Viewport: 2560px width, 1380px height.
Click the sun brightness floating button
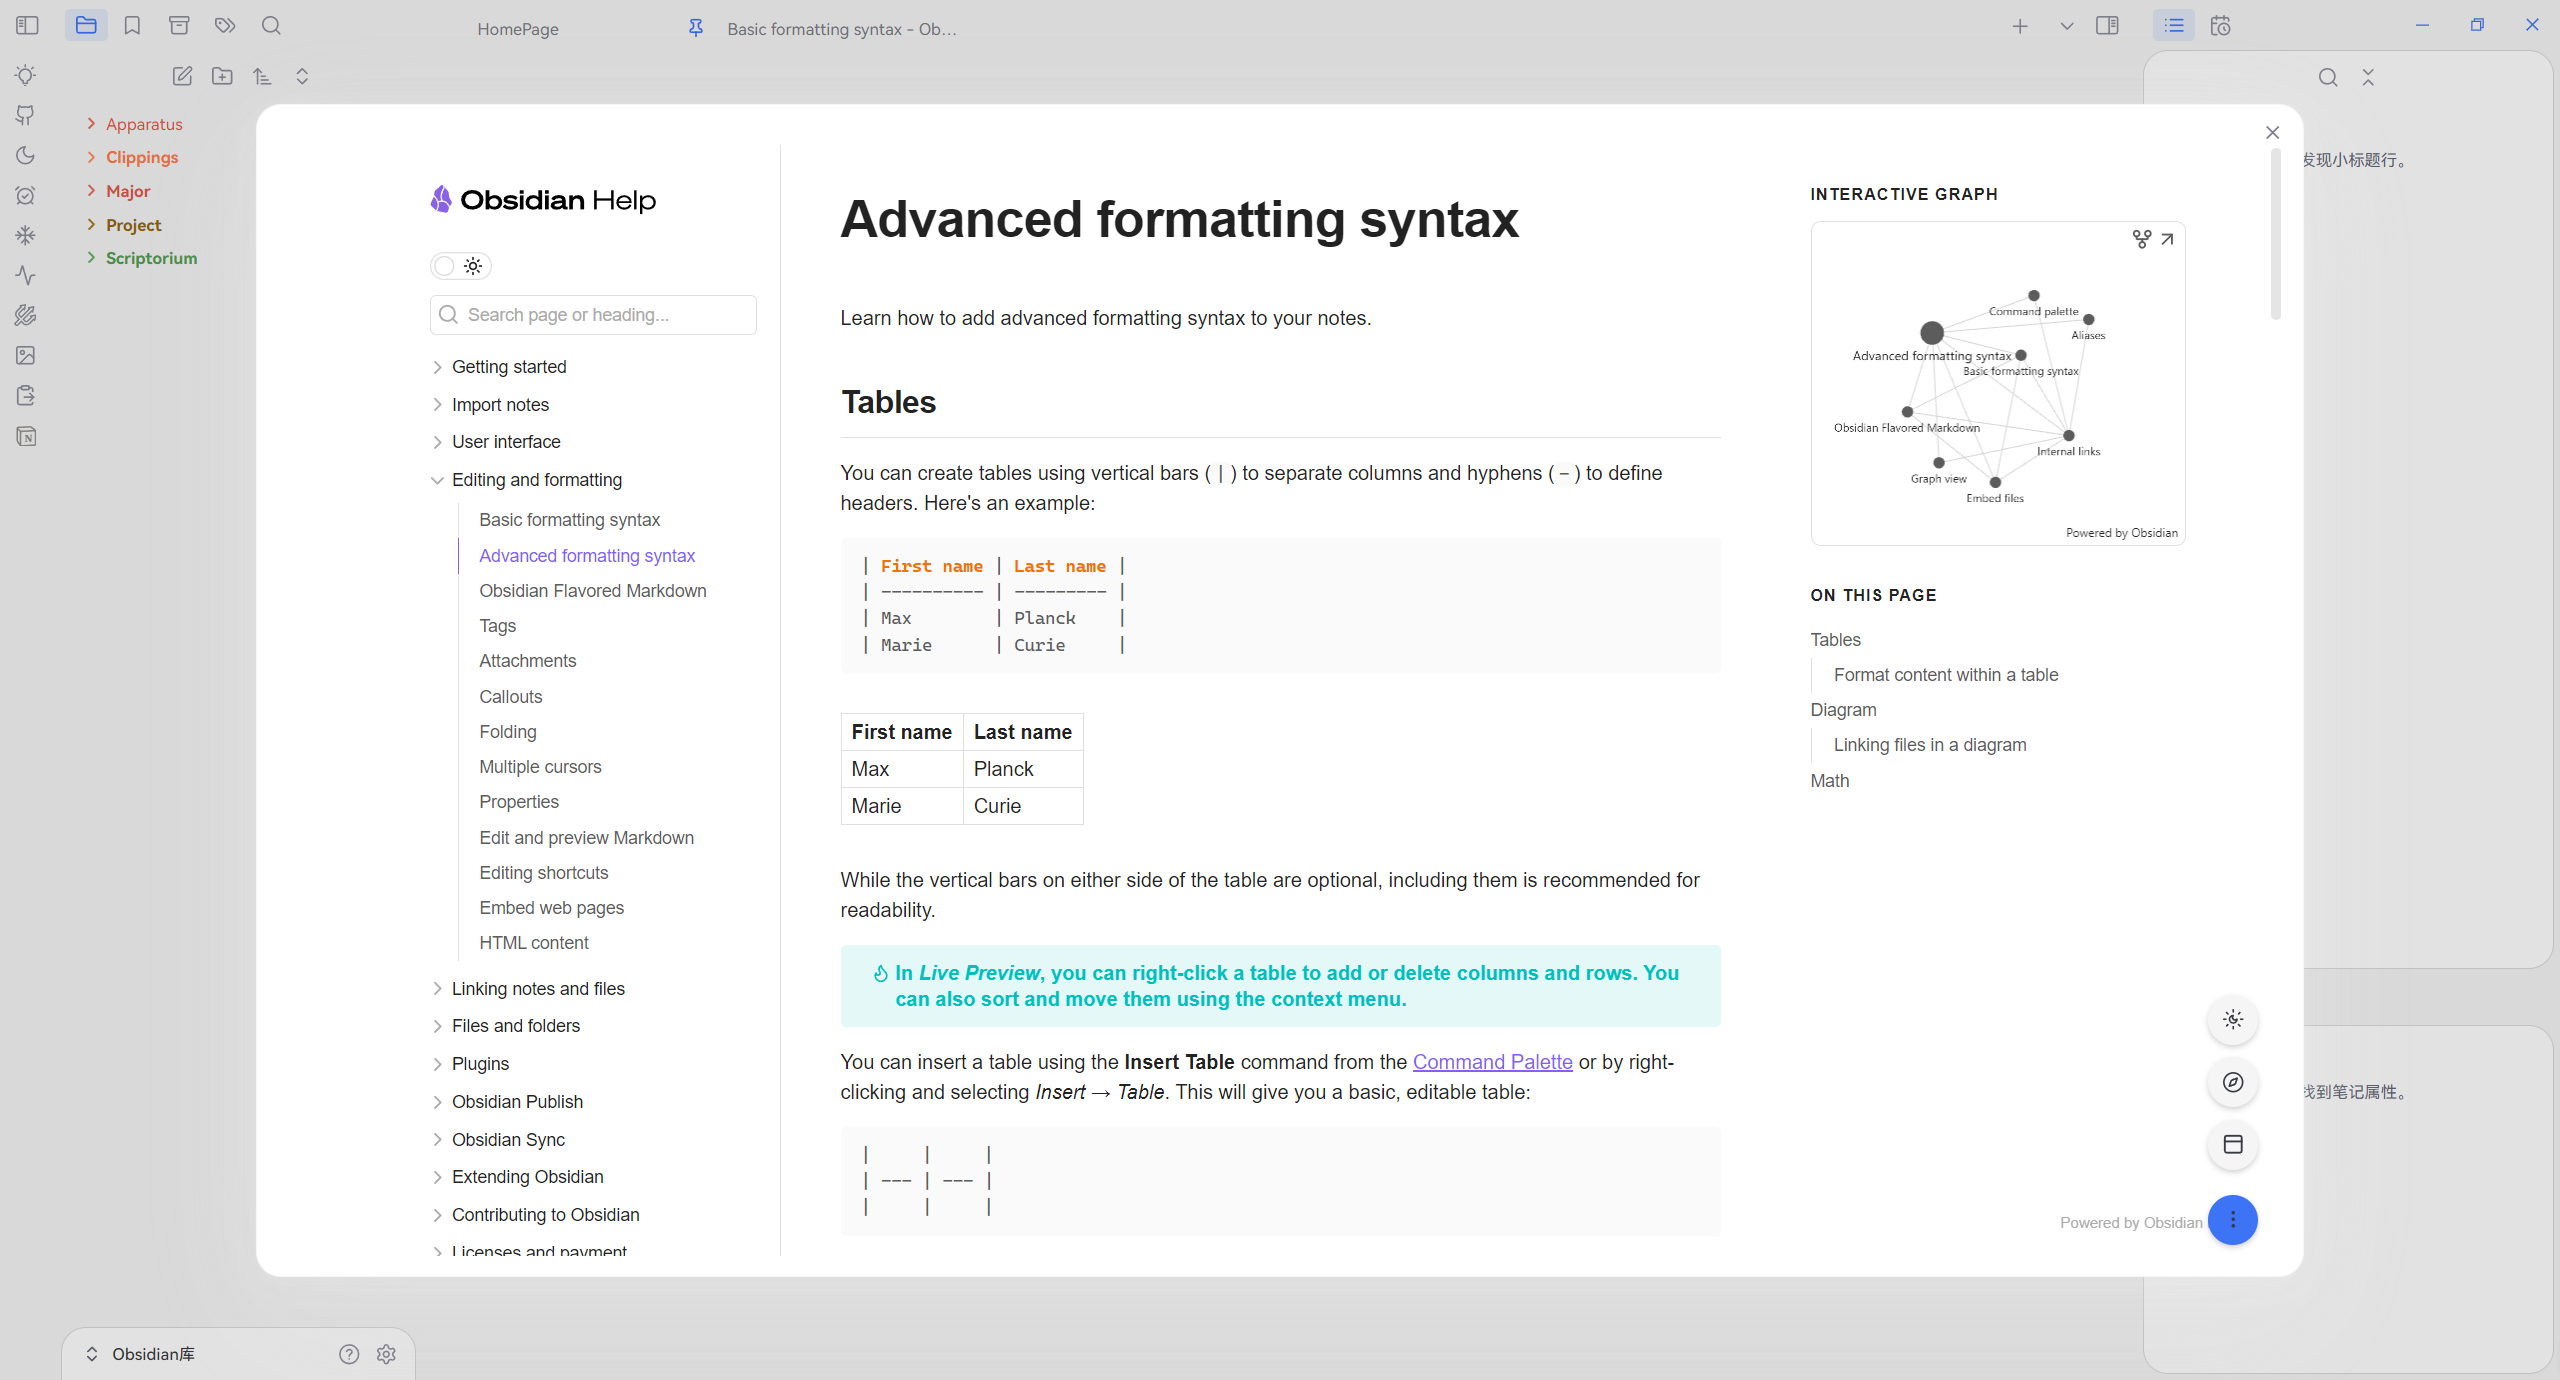pos(2233,1019)
